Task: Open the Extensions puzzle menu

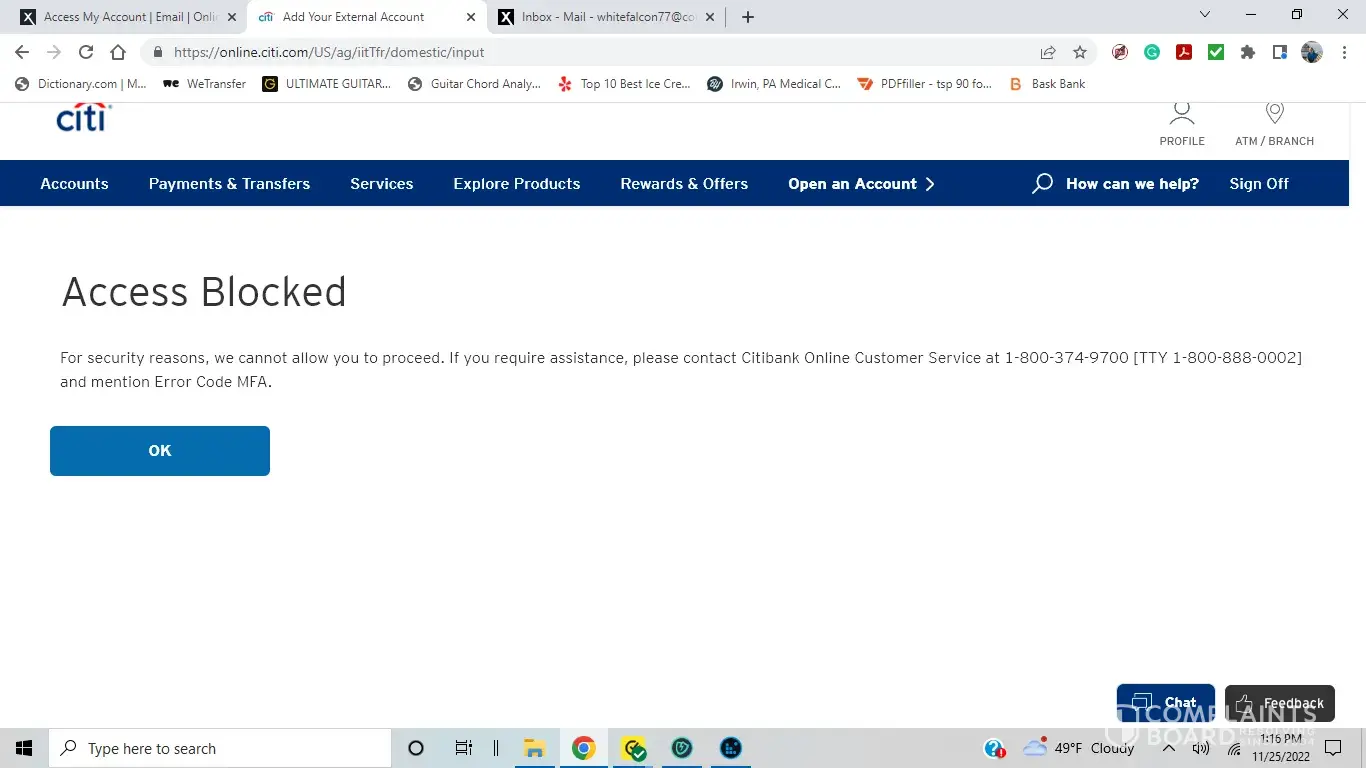Action: click(1248, 52)
